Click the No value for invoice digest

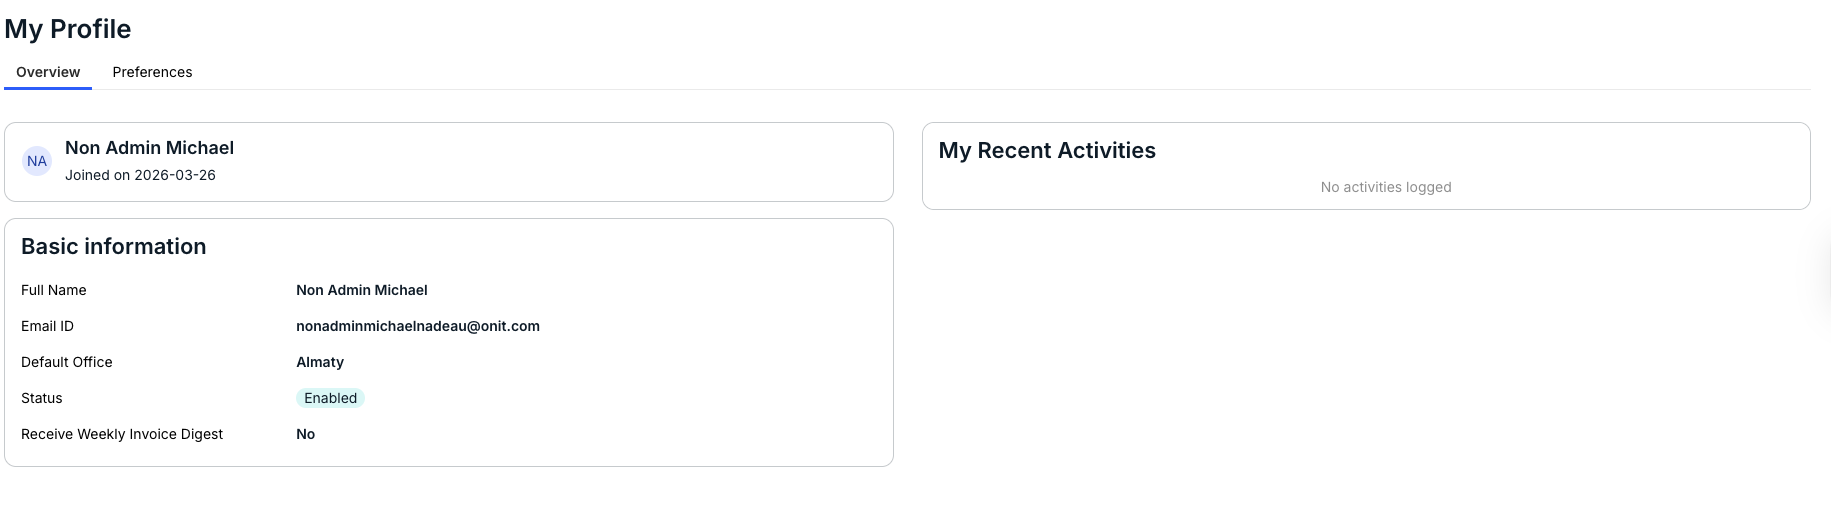[x=306, y=434]
